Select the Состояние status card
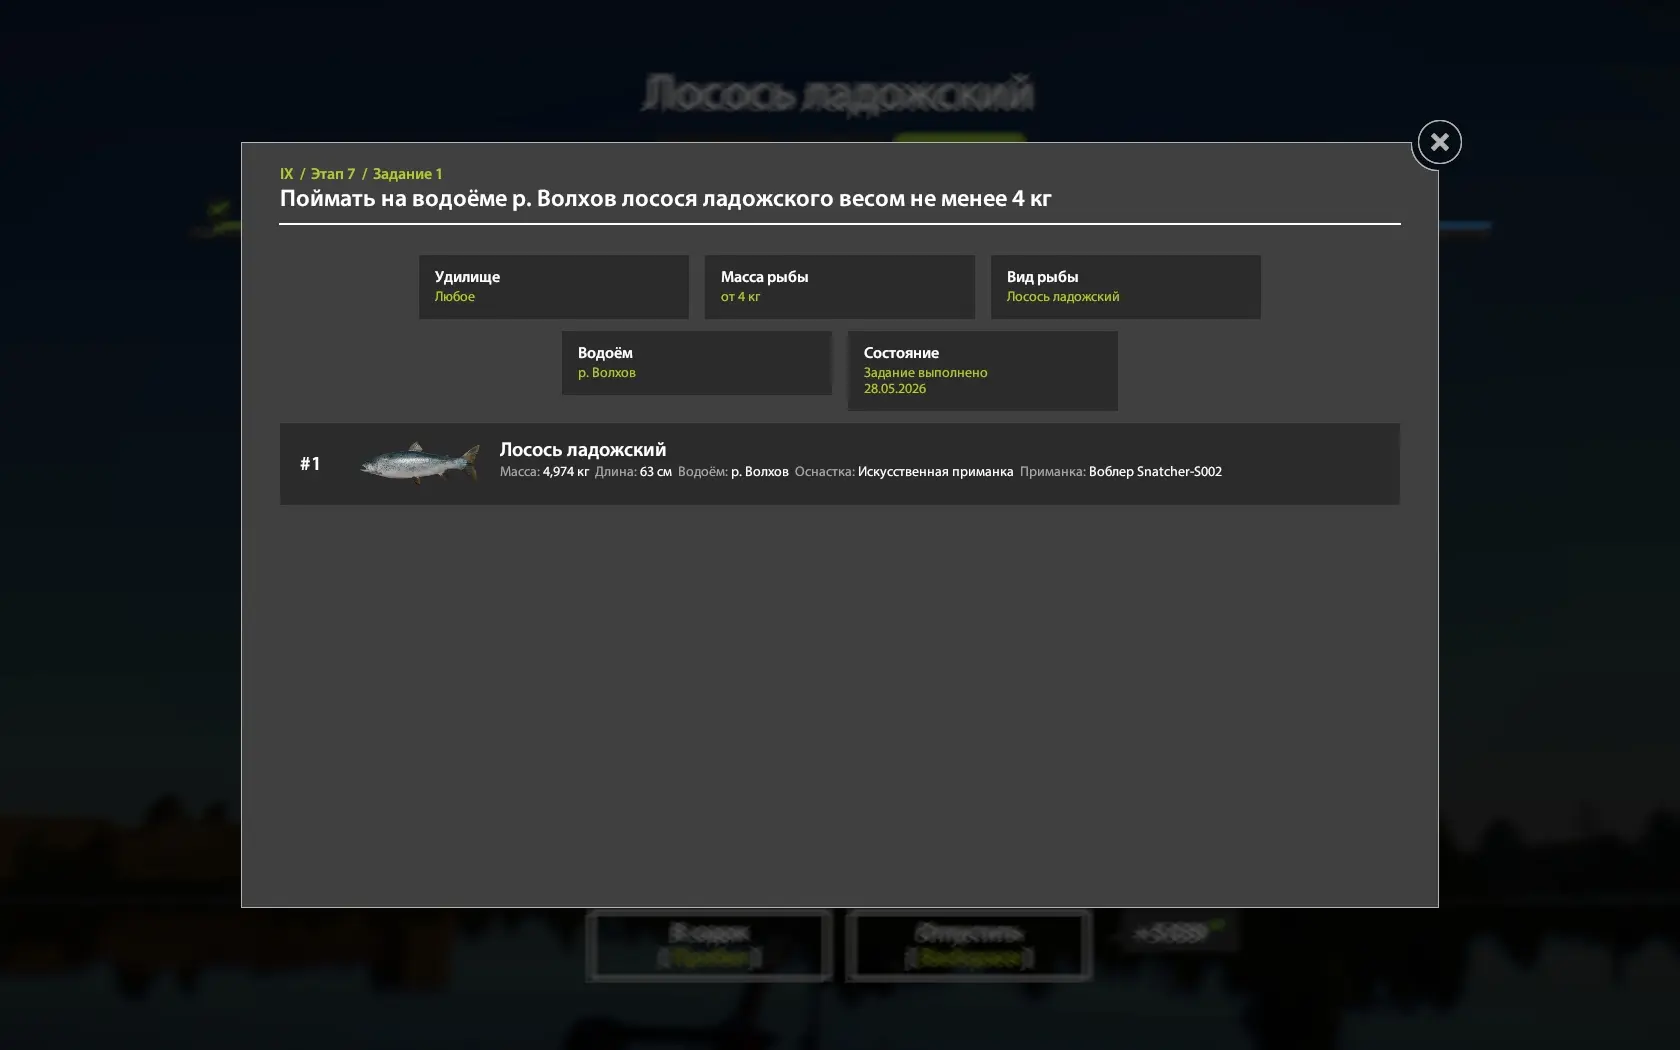Screen dimensions: 1680x1050 click(x=983, y=371)
